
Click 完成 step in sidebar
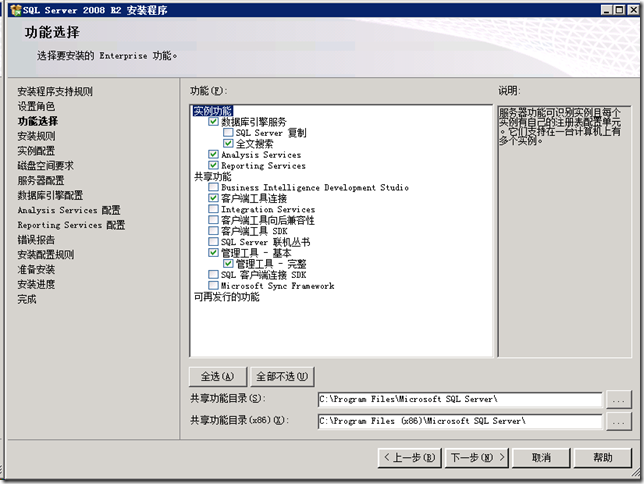(27, 299)
